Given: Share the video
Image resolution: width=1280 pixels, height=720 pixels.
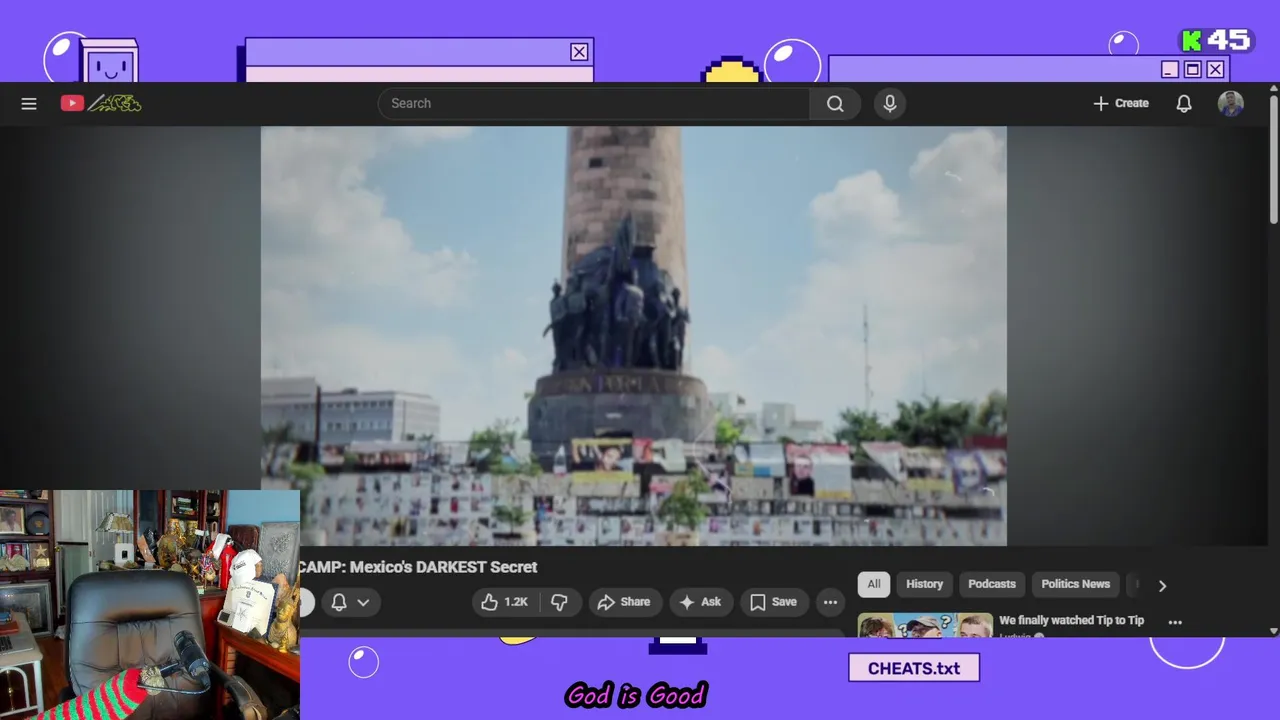Looking at the screenshot, I should point(624,602).
